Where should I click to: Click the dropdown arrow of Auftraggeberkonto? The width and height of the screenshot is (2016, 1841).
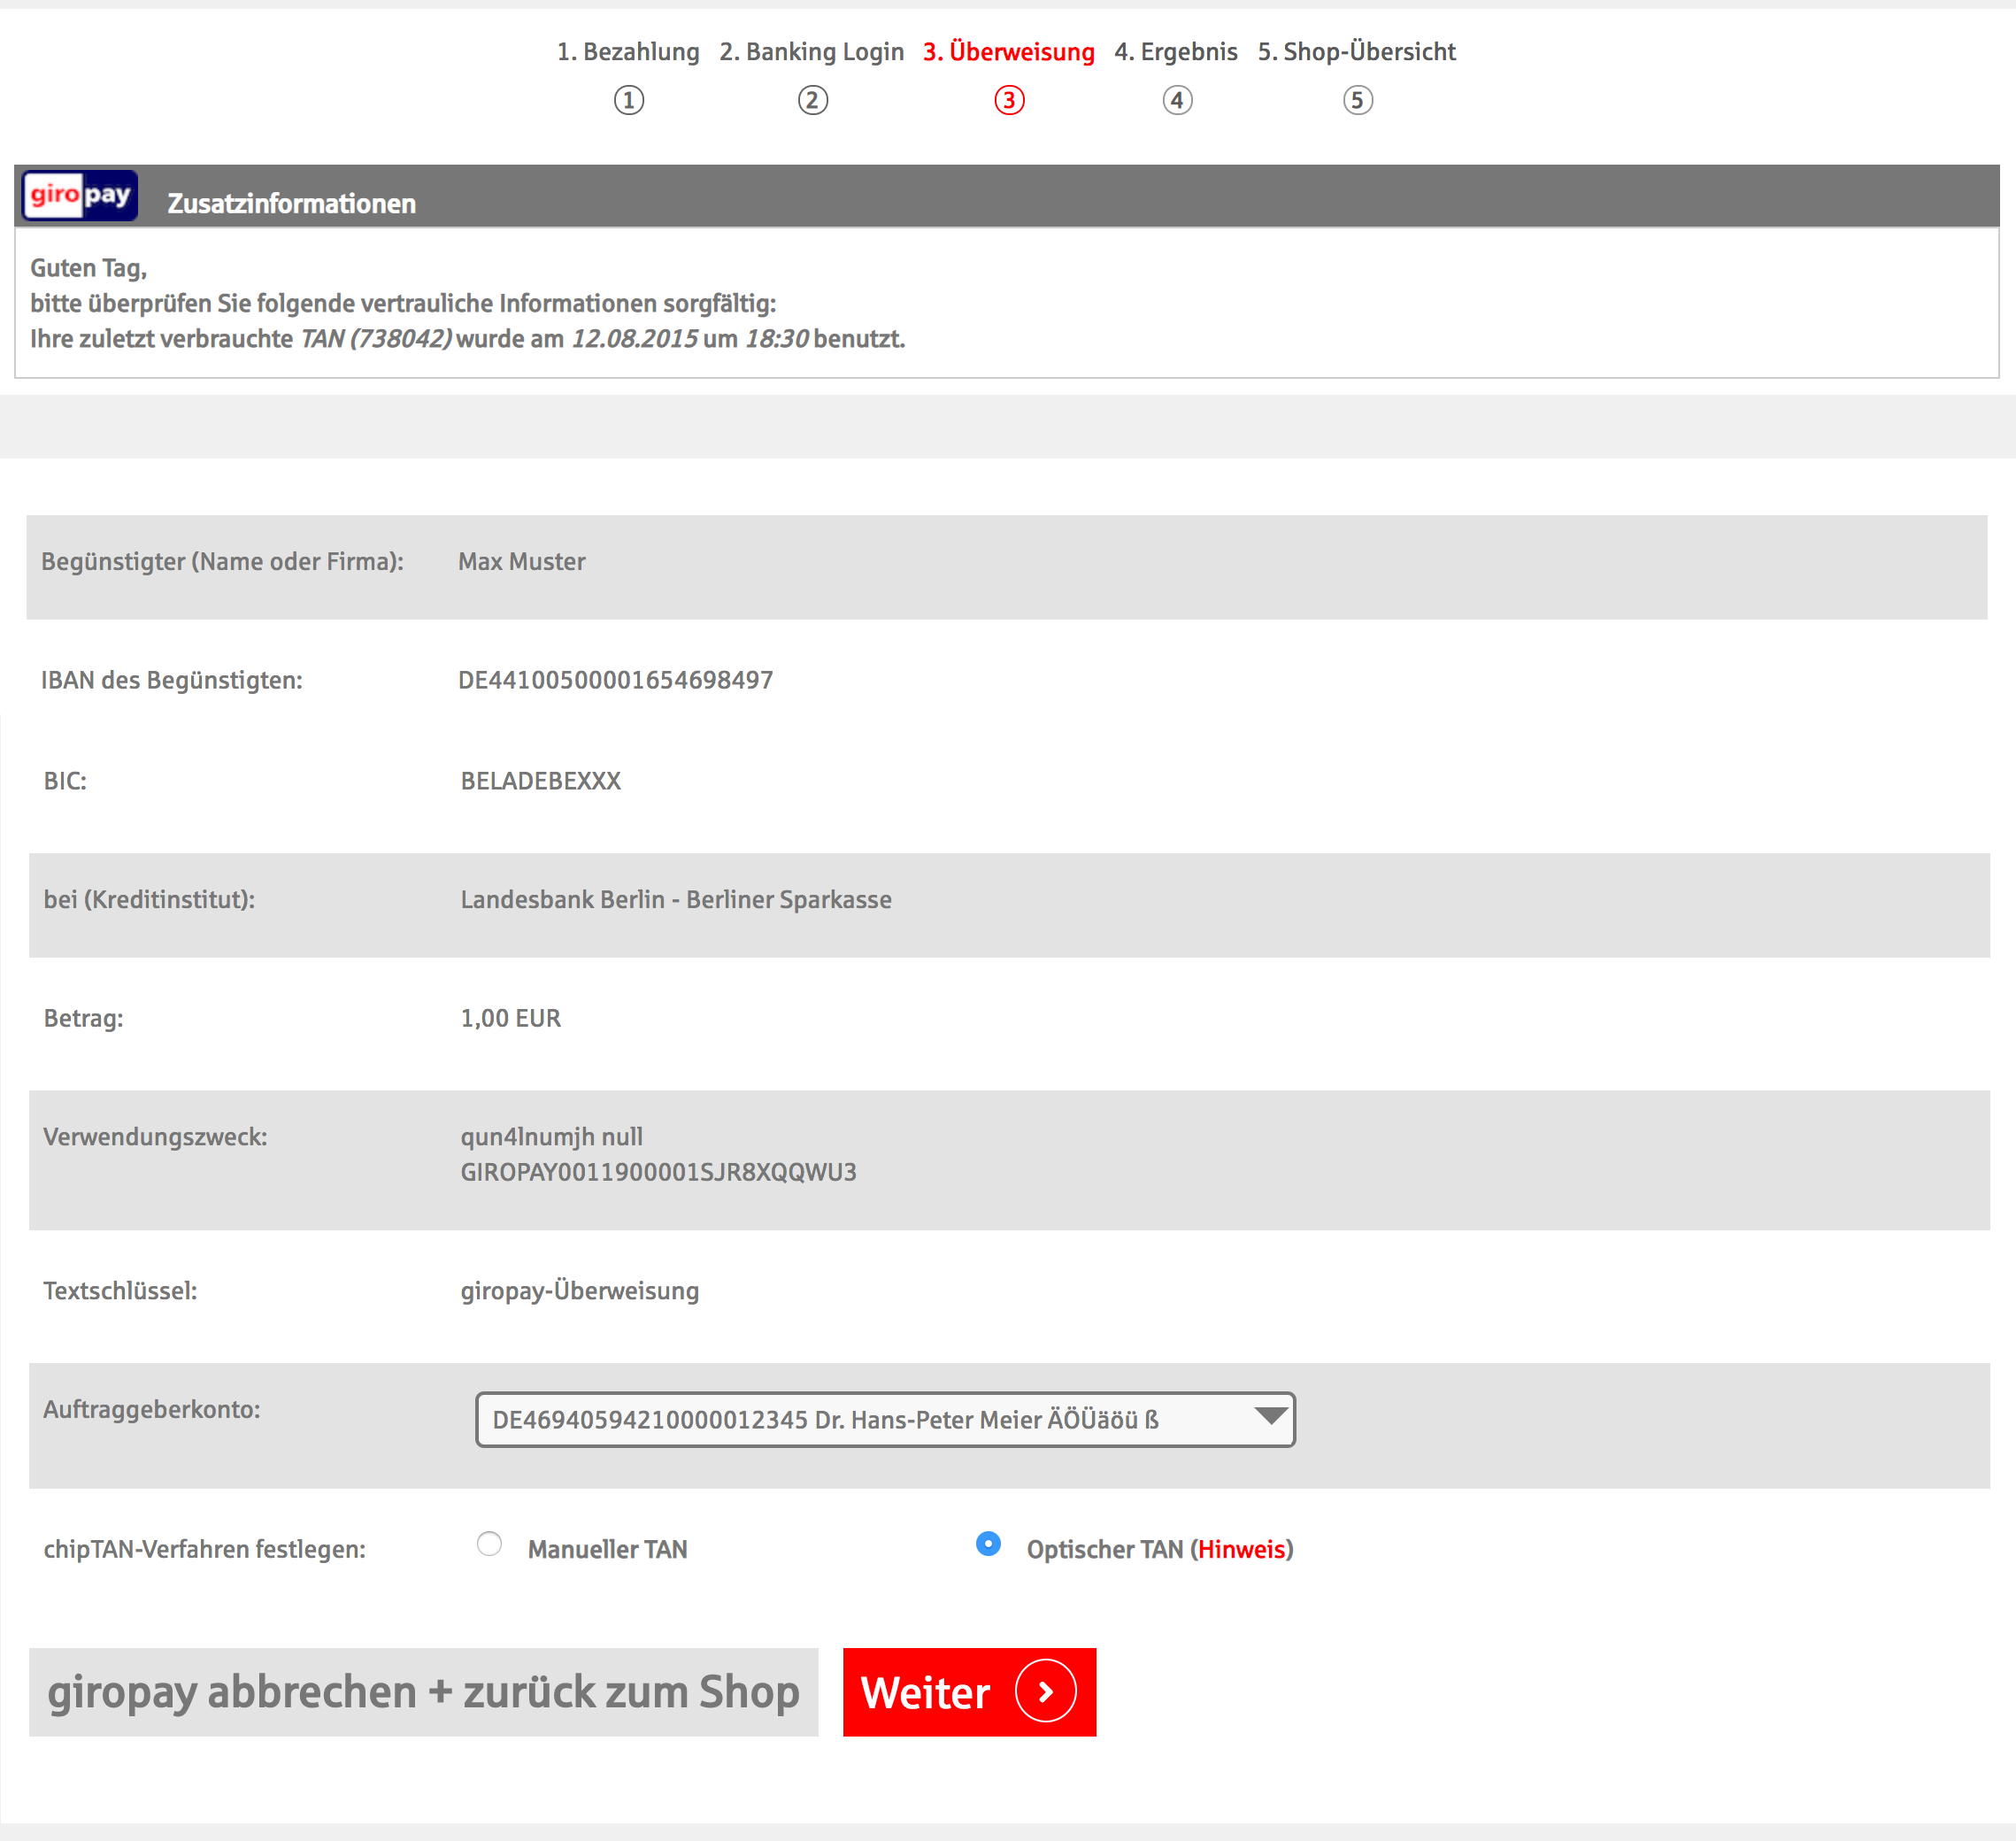point(1270,1417)
